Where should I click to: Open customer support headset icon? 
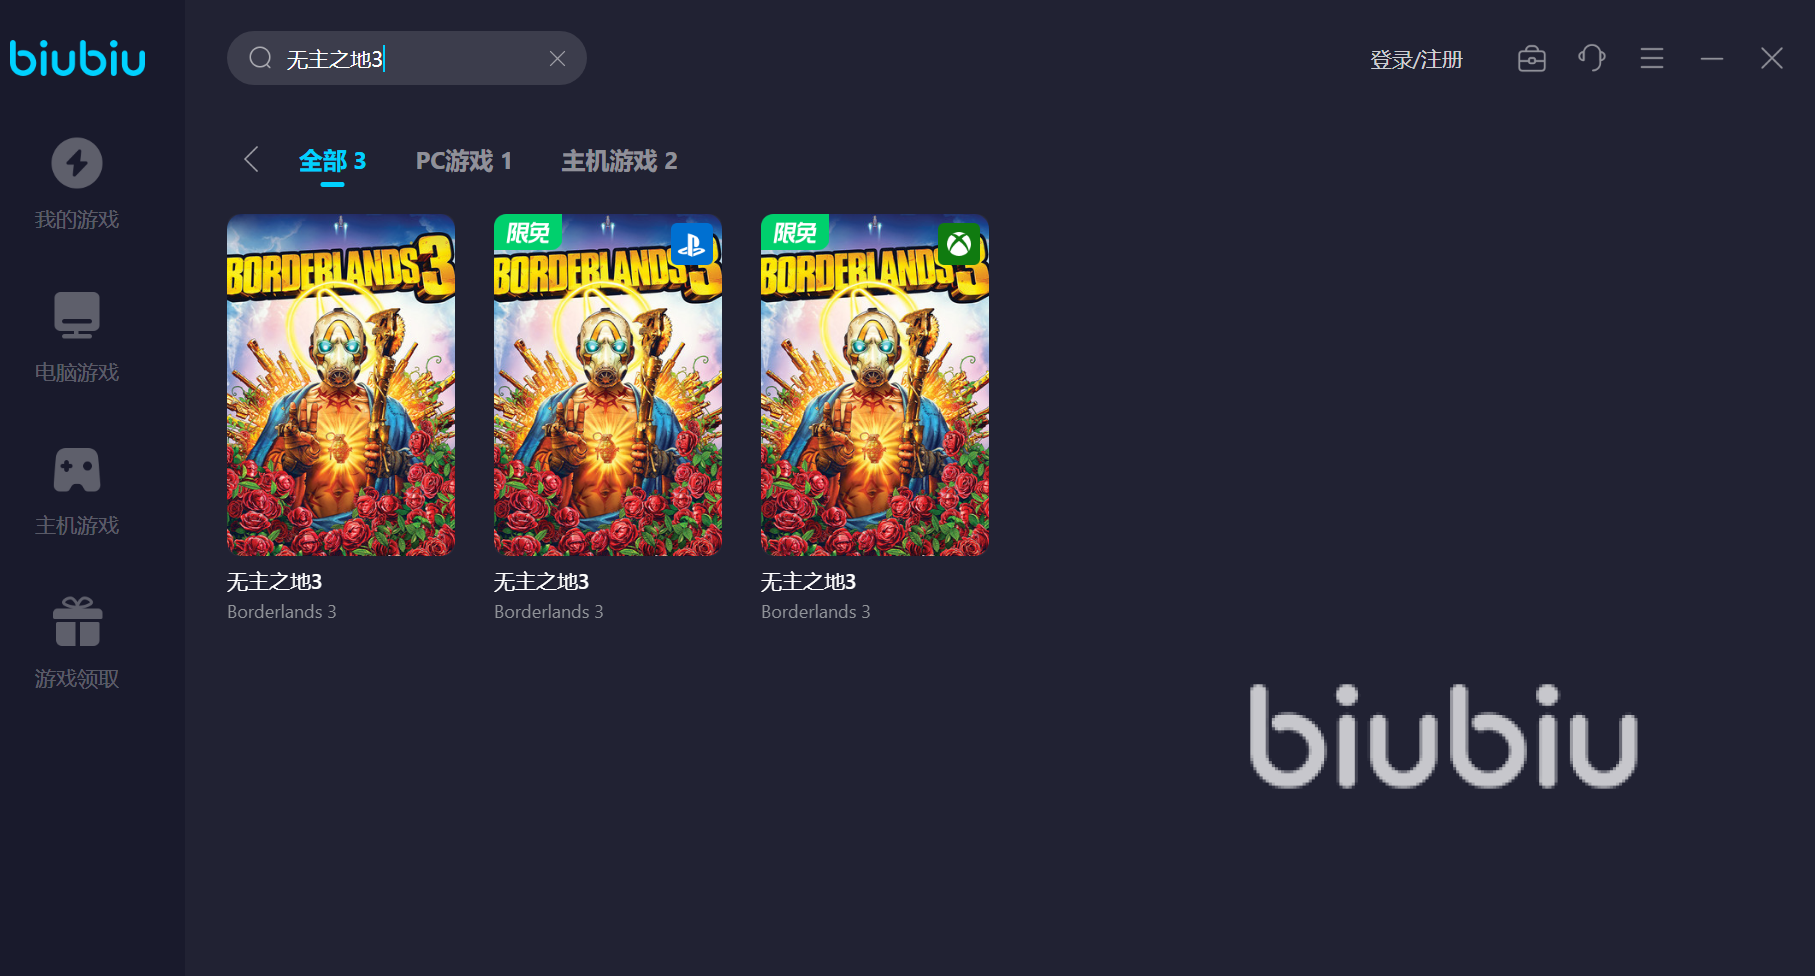[1592, 58]
